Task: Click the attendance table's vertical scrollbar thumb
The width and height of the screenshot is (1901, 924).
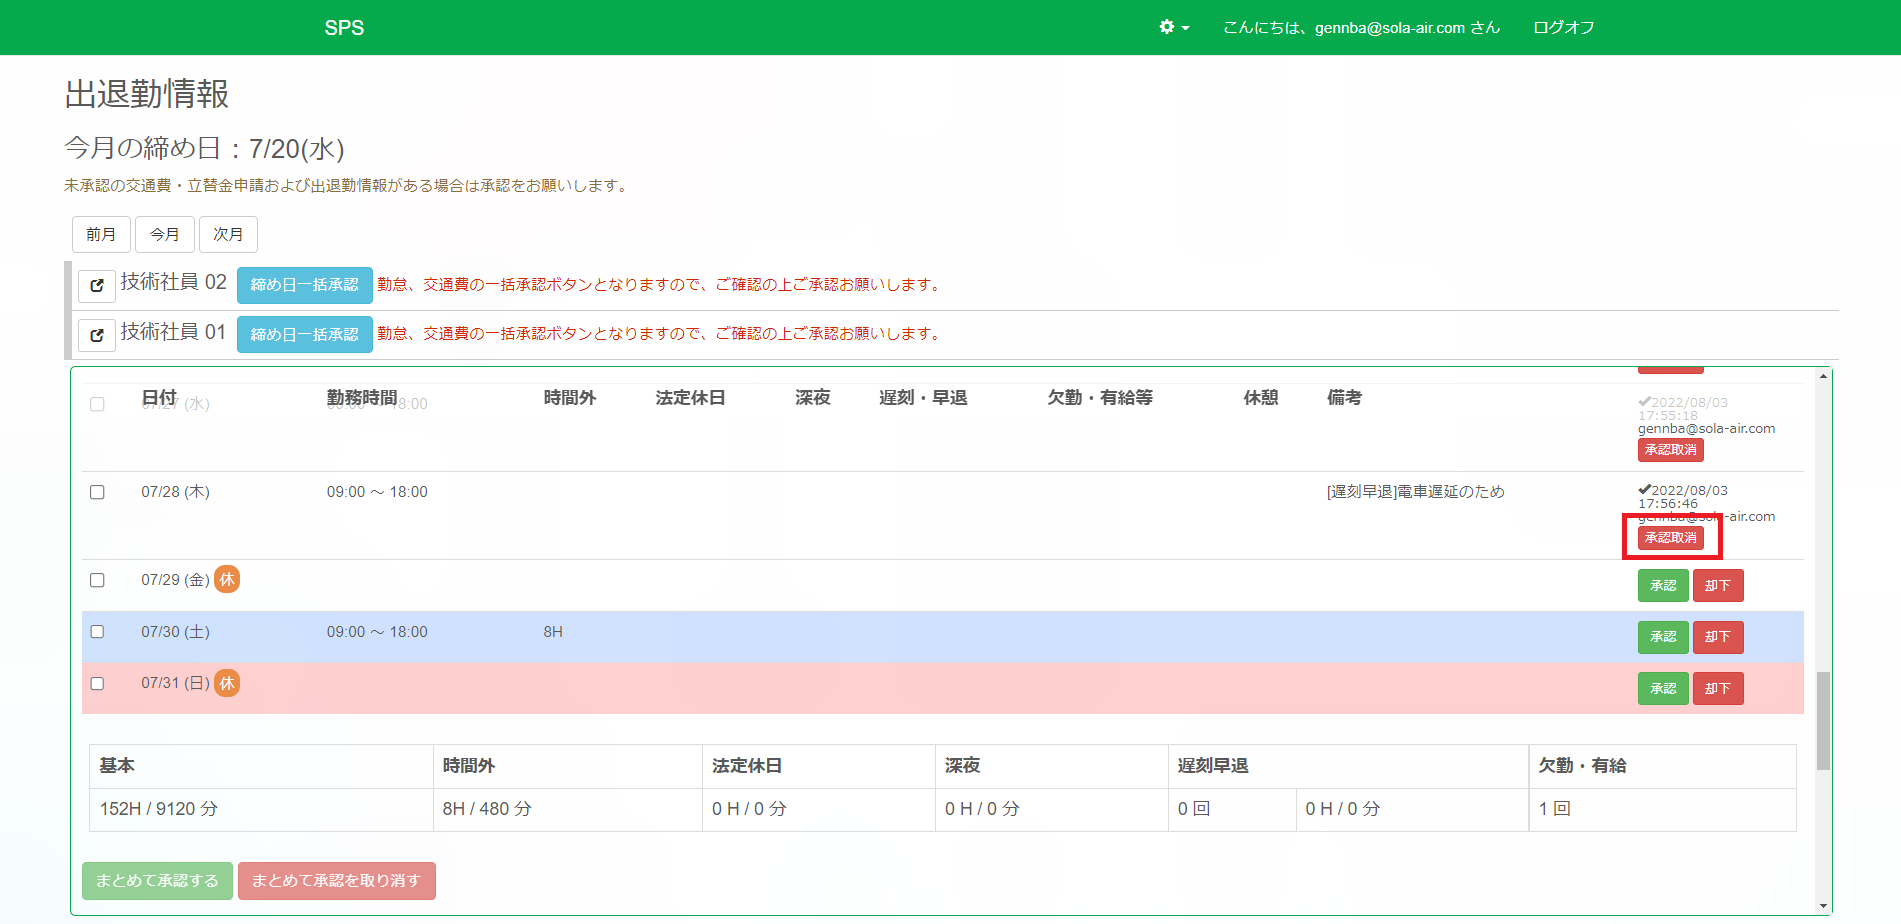Action: point(1823,720)
